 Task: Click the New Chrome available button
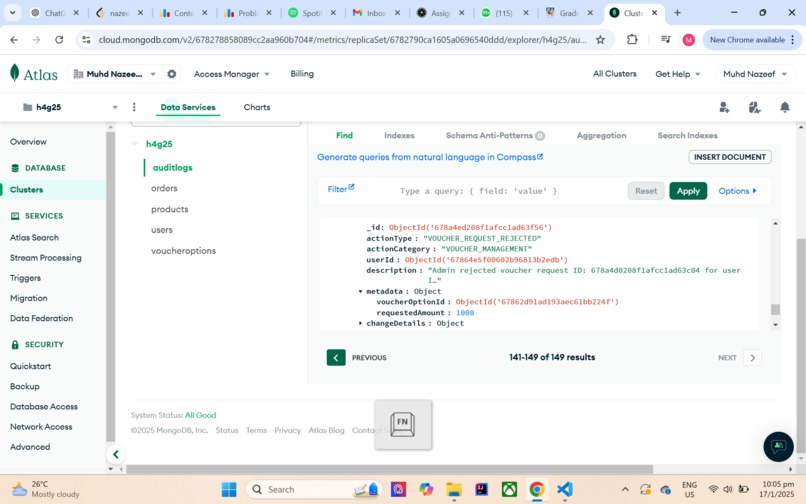[752, 40]
